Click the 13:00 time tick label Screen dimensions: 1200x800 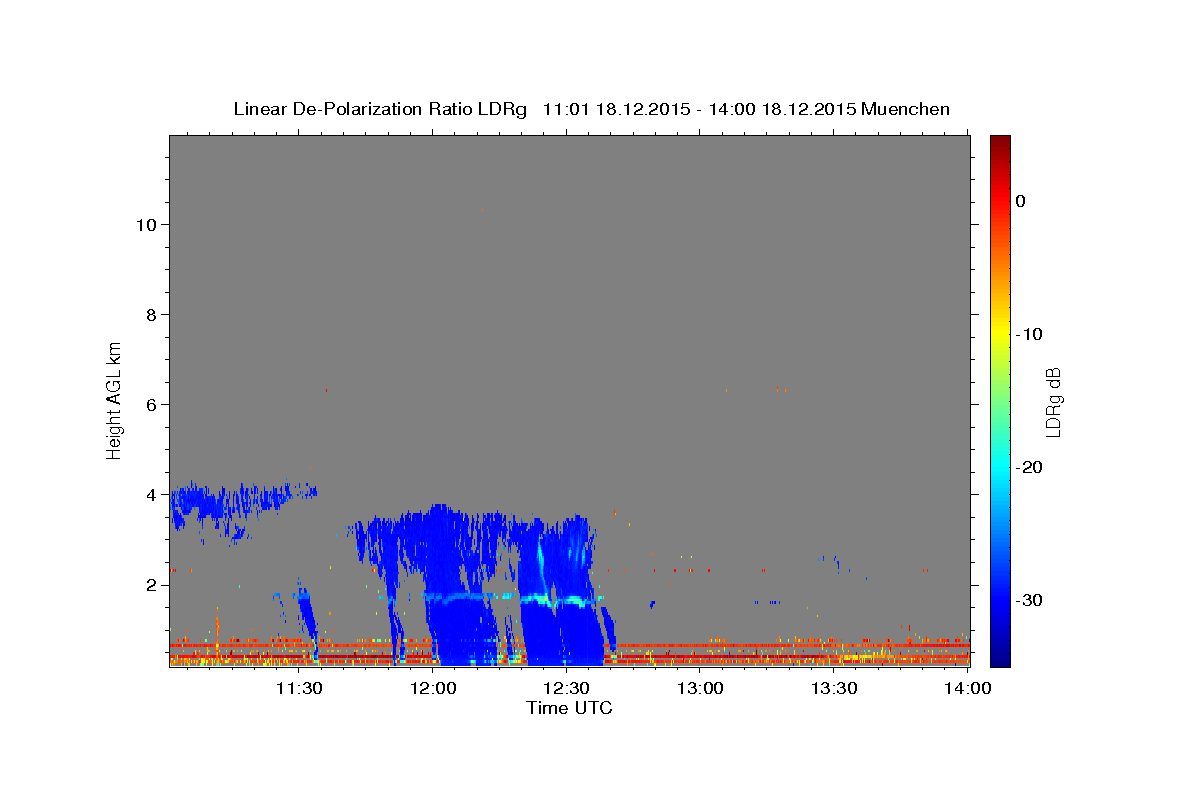click(700, 688)
